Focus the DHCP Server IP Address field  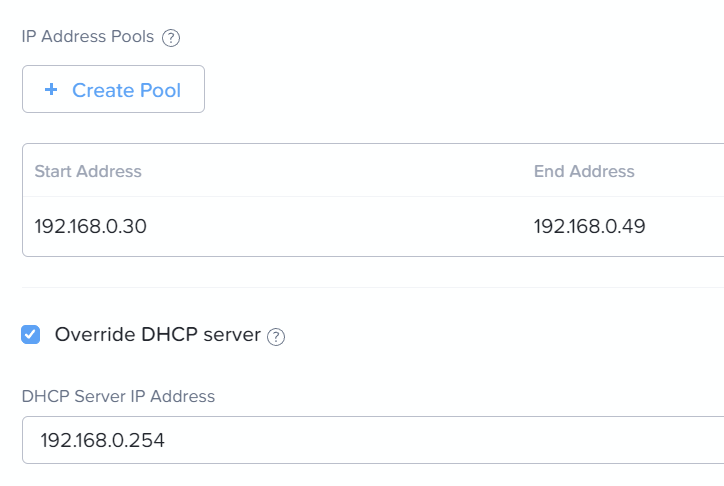373,440
